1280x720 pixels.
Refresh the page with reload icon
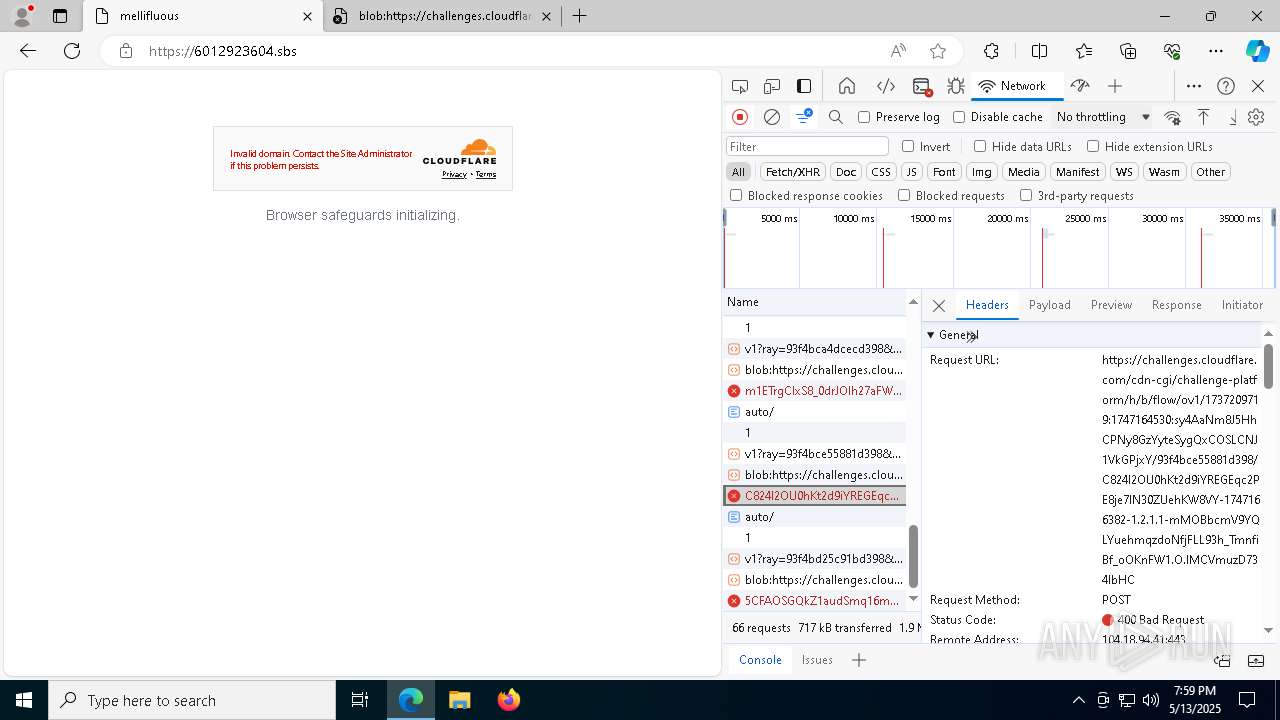click(72, 51)
